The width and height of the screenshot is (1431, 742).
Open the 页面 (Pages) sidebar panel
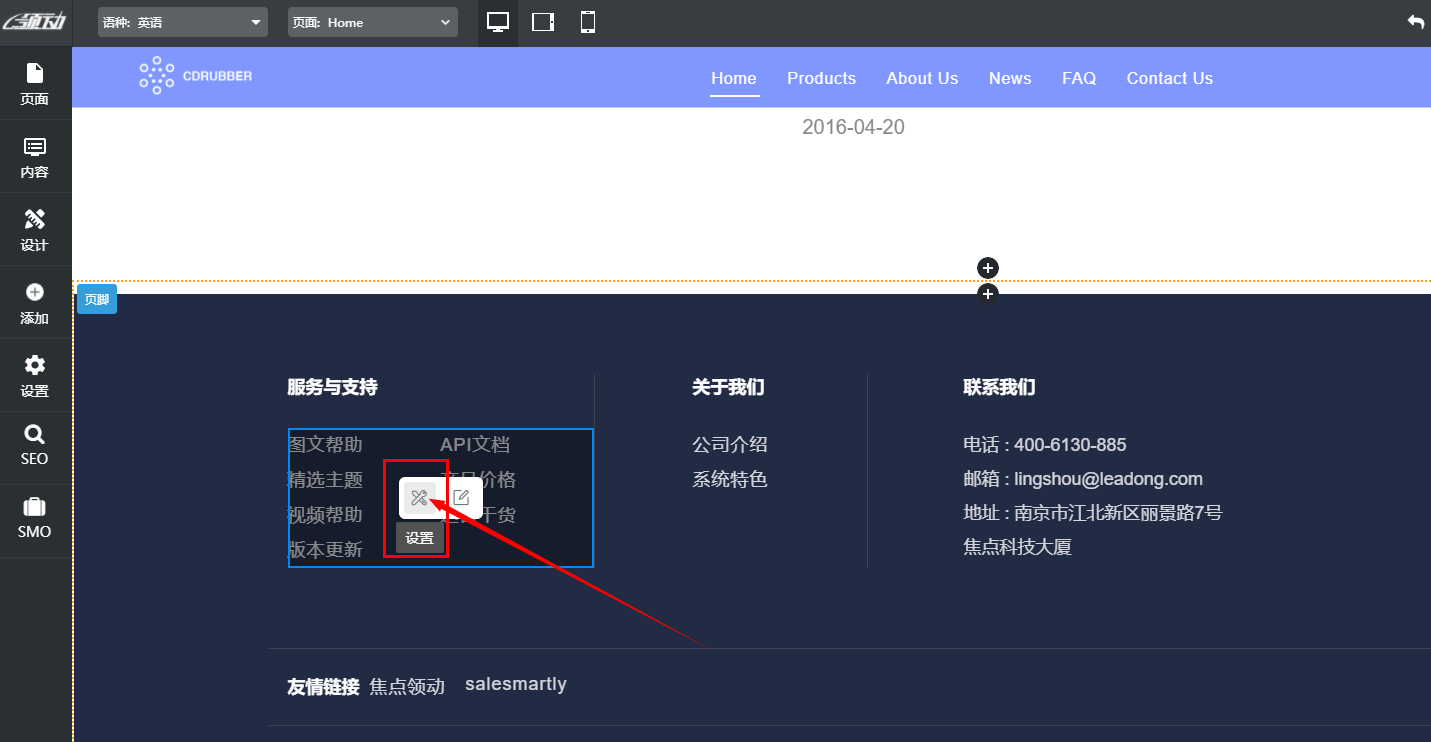(x=35, y=84)
